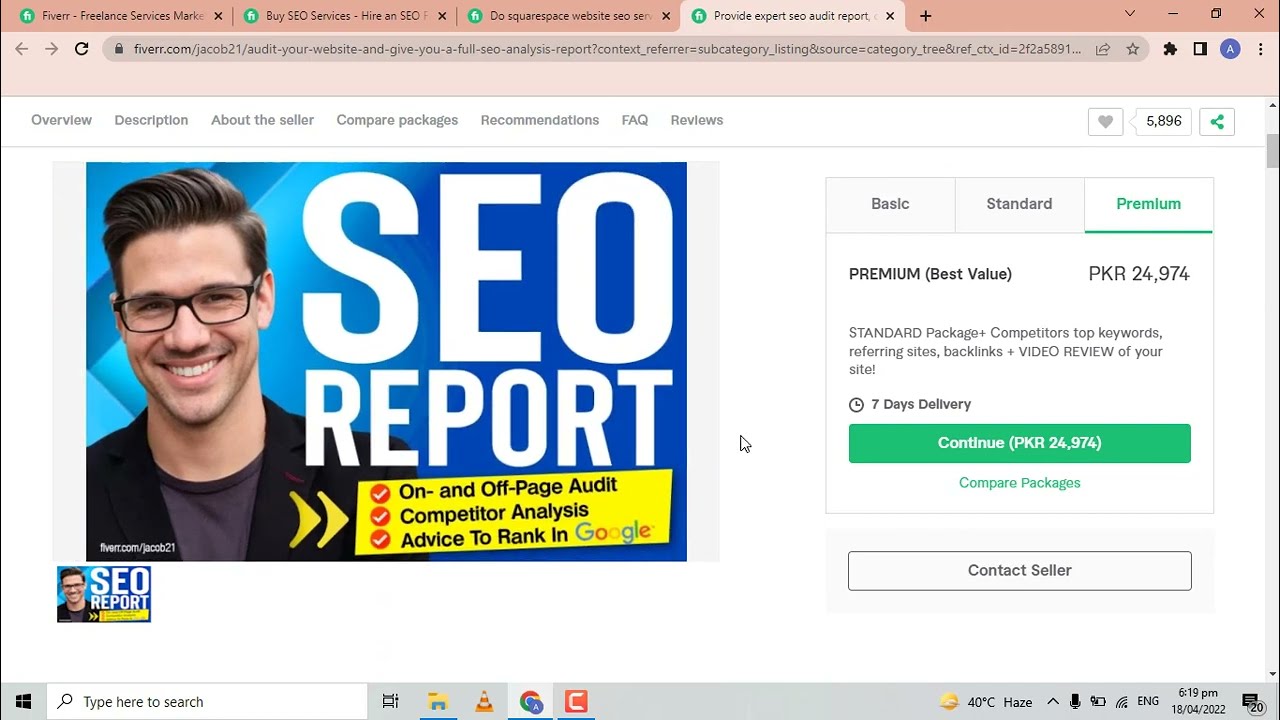Select the Basic package tab
Screen dimensions: 1280x720
click(x=890, y=204)
